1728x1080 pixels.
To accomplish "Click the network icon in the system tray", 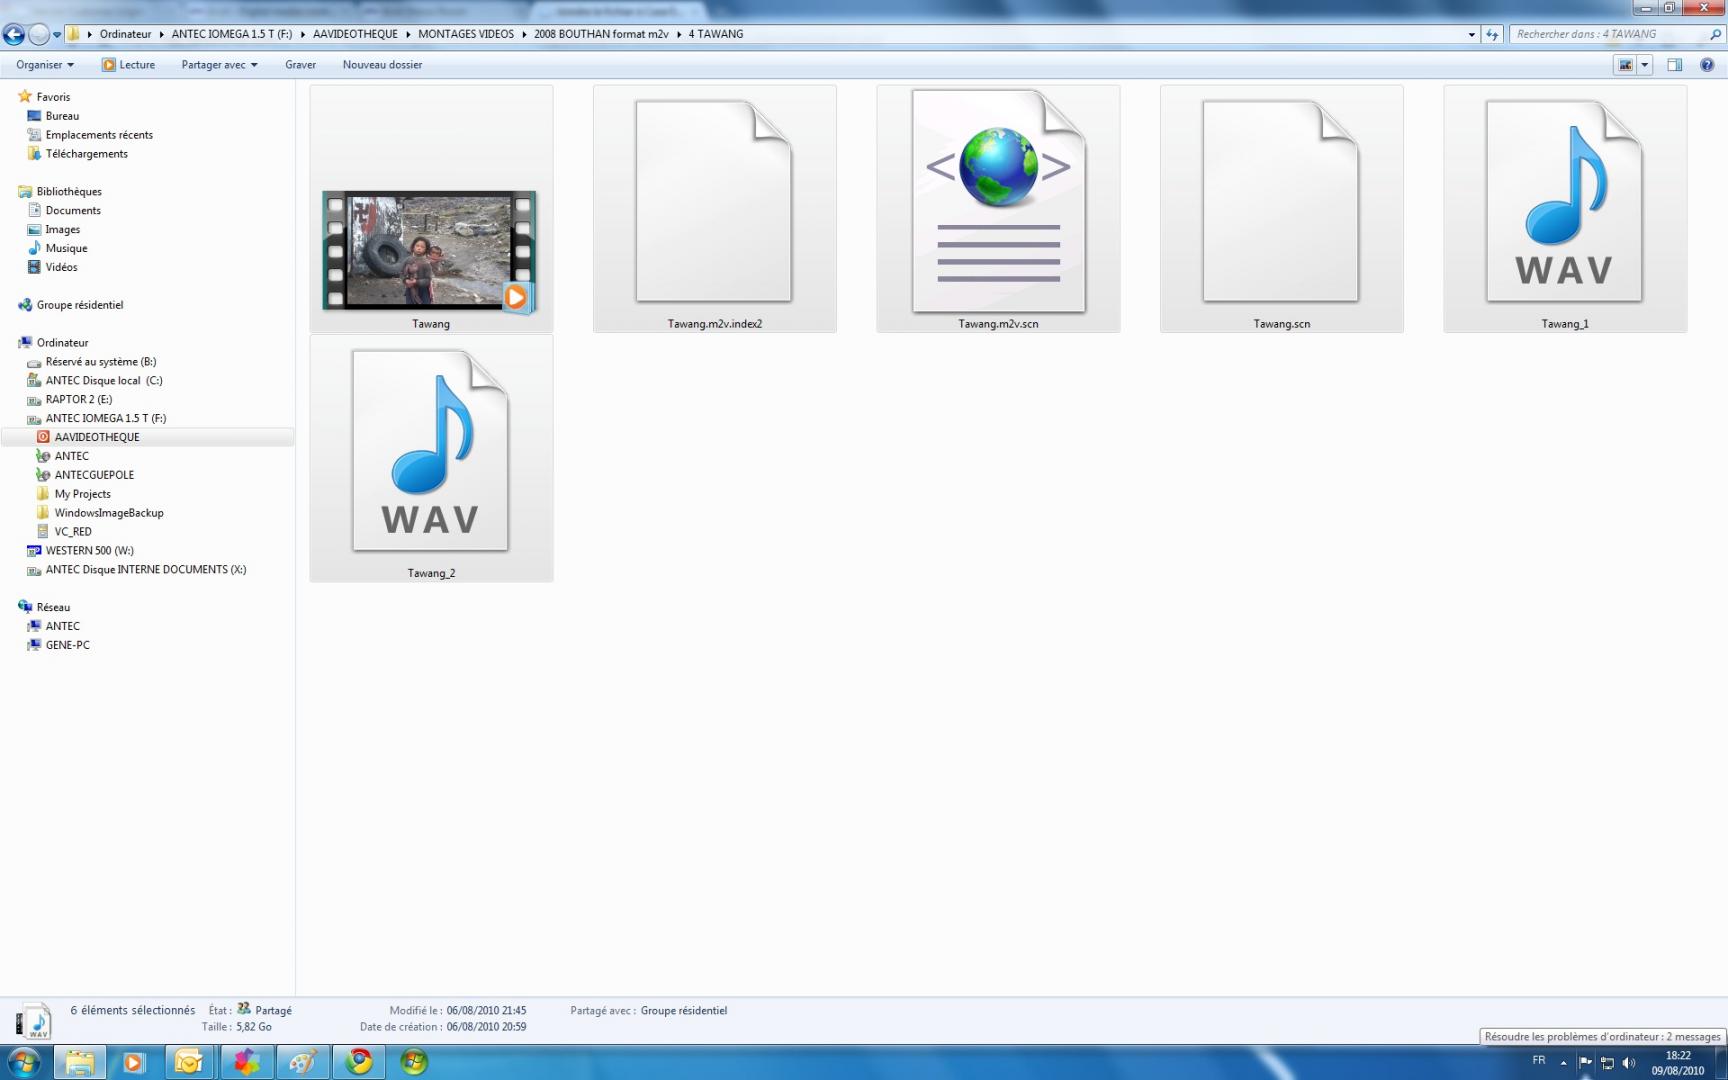I will tap(1607, 1062).
